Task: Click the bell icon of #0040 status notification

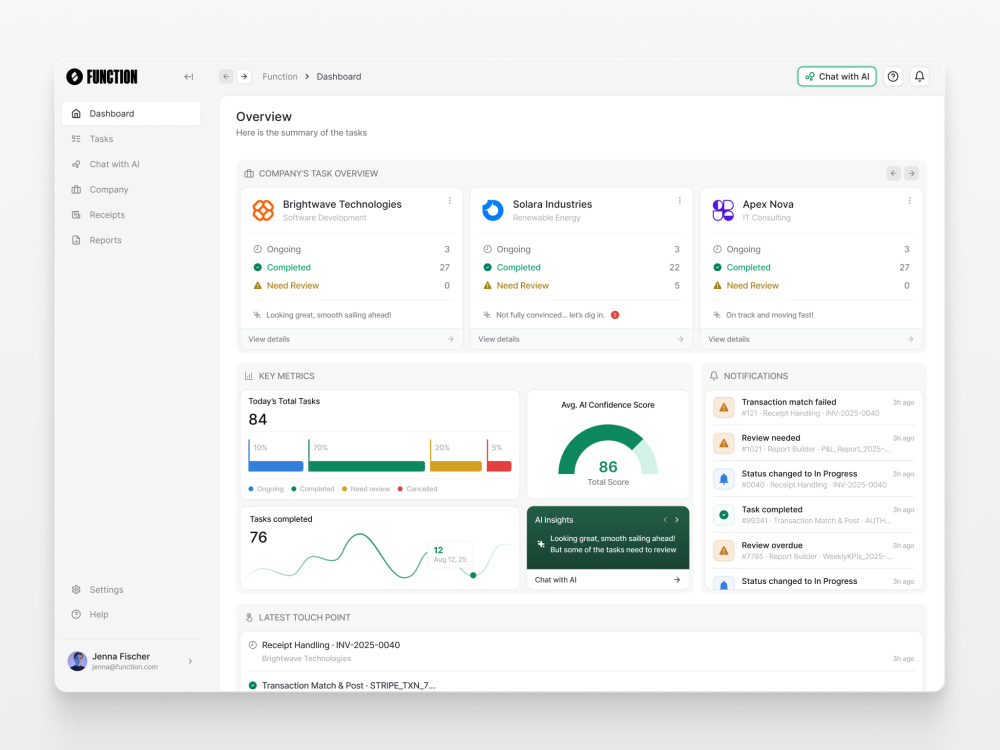Action: (x=723, y=479)
